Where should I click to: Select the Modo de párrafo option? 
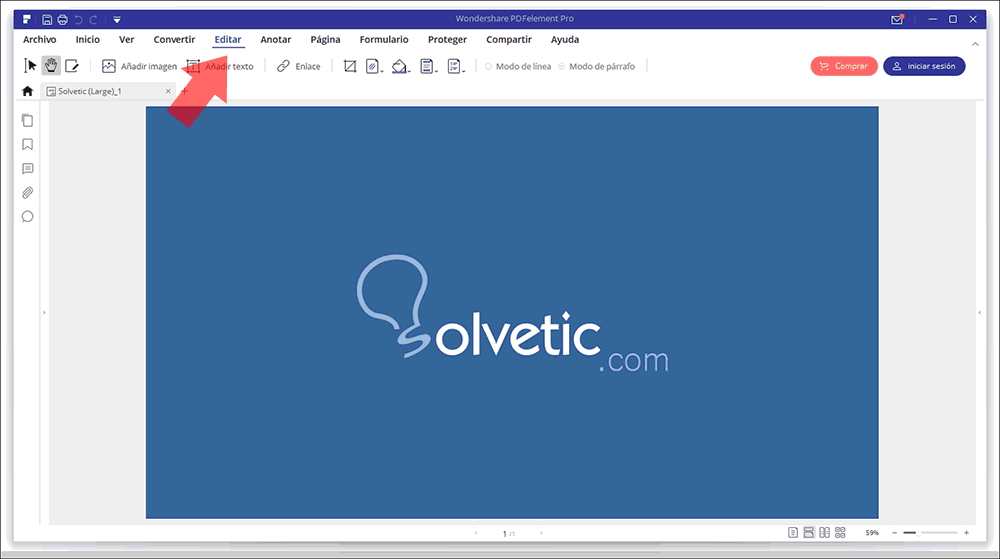[x=597, y=66]
